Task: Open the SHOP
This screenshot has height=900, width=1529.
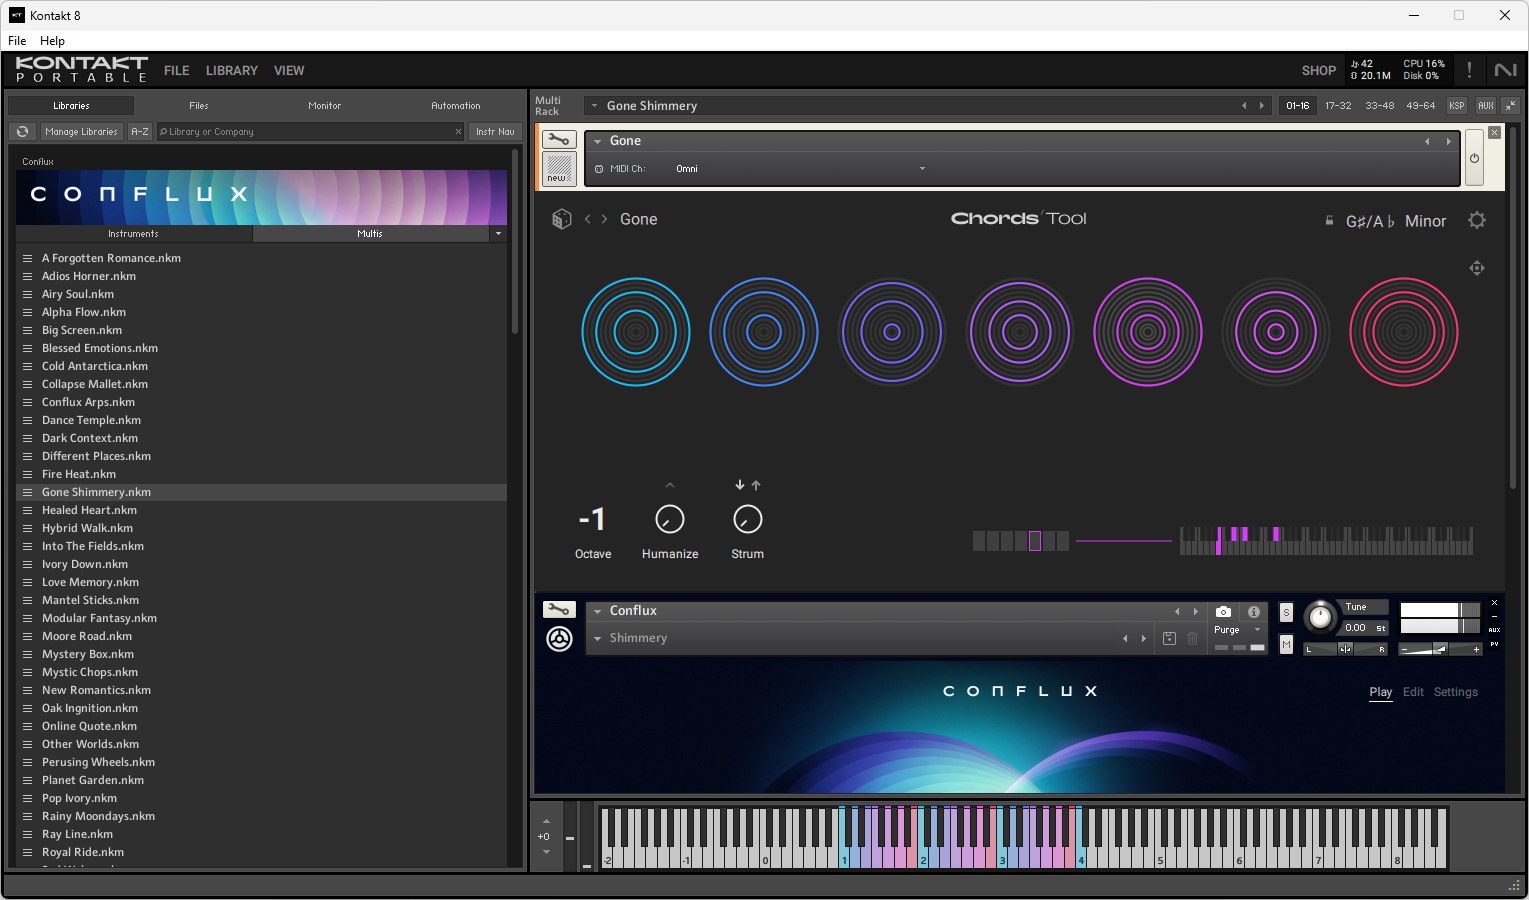Action: tap(1319, 71)
